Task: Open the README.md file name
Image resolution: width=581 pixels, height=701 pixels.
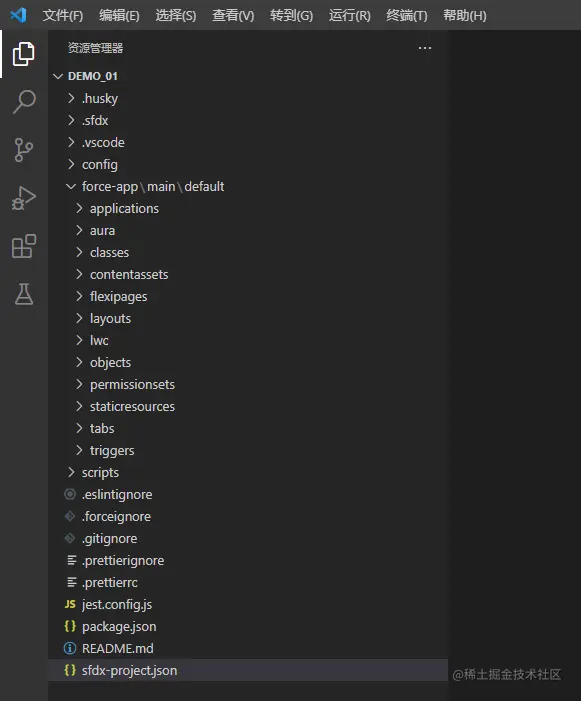Action: [x=118, y=648]
